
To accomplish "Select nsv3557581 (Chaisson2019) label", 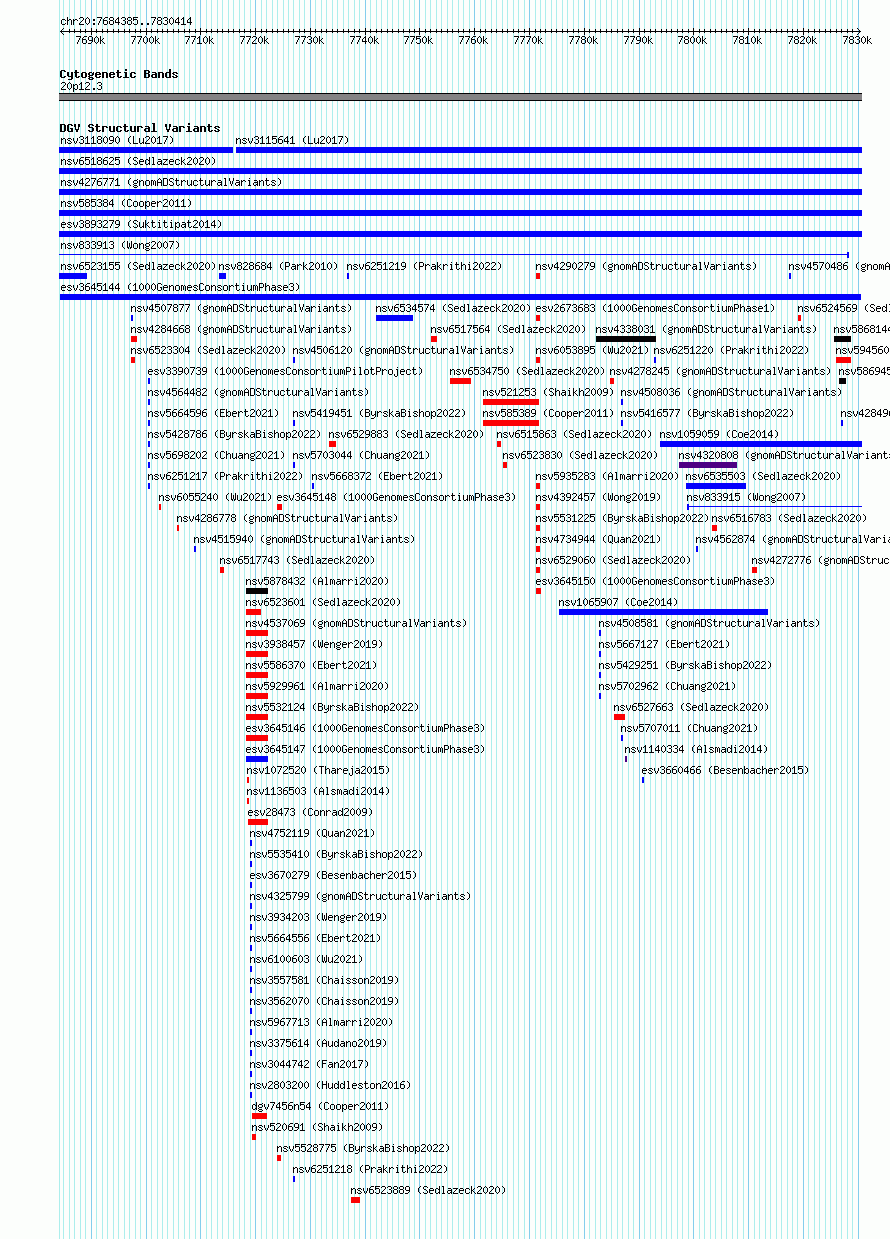I will [324, 980].
